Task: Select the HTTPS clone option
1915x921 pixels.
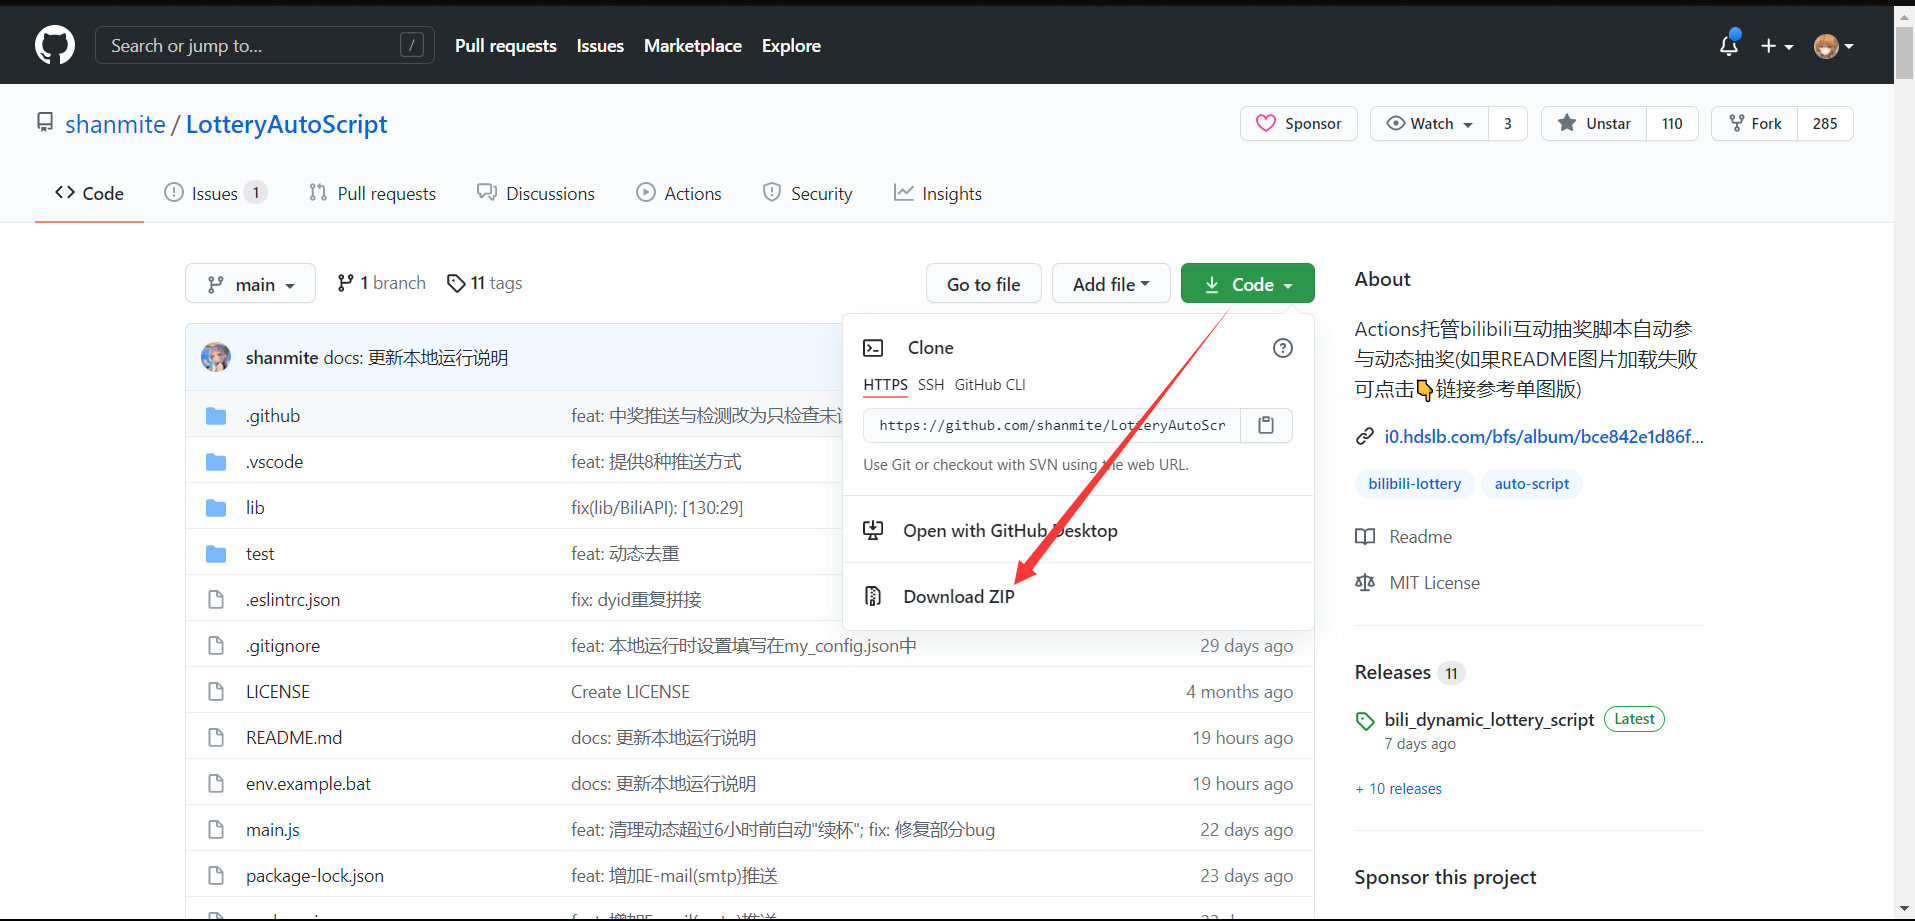Action: 886,385
